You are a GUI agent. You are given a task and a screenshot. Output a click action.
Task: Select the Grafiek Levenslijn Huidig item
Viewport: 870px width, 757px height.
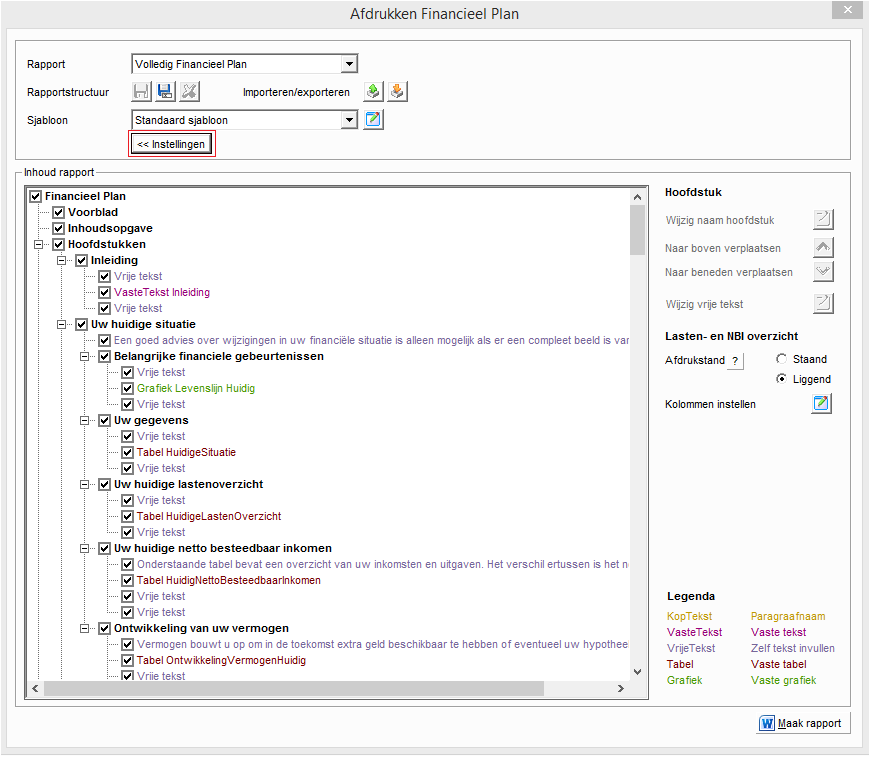[196, 388]
